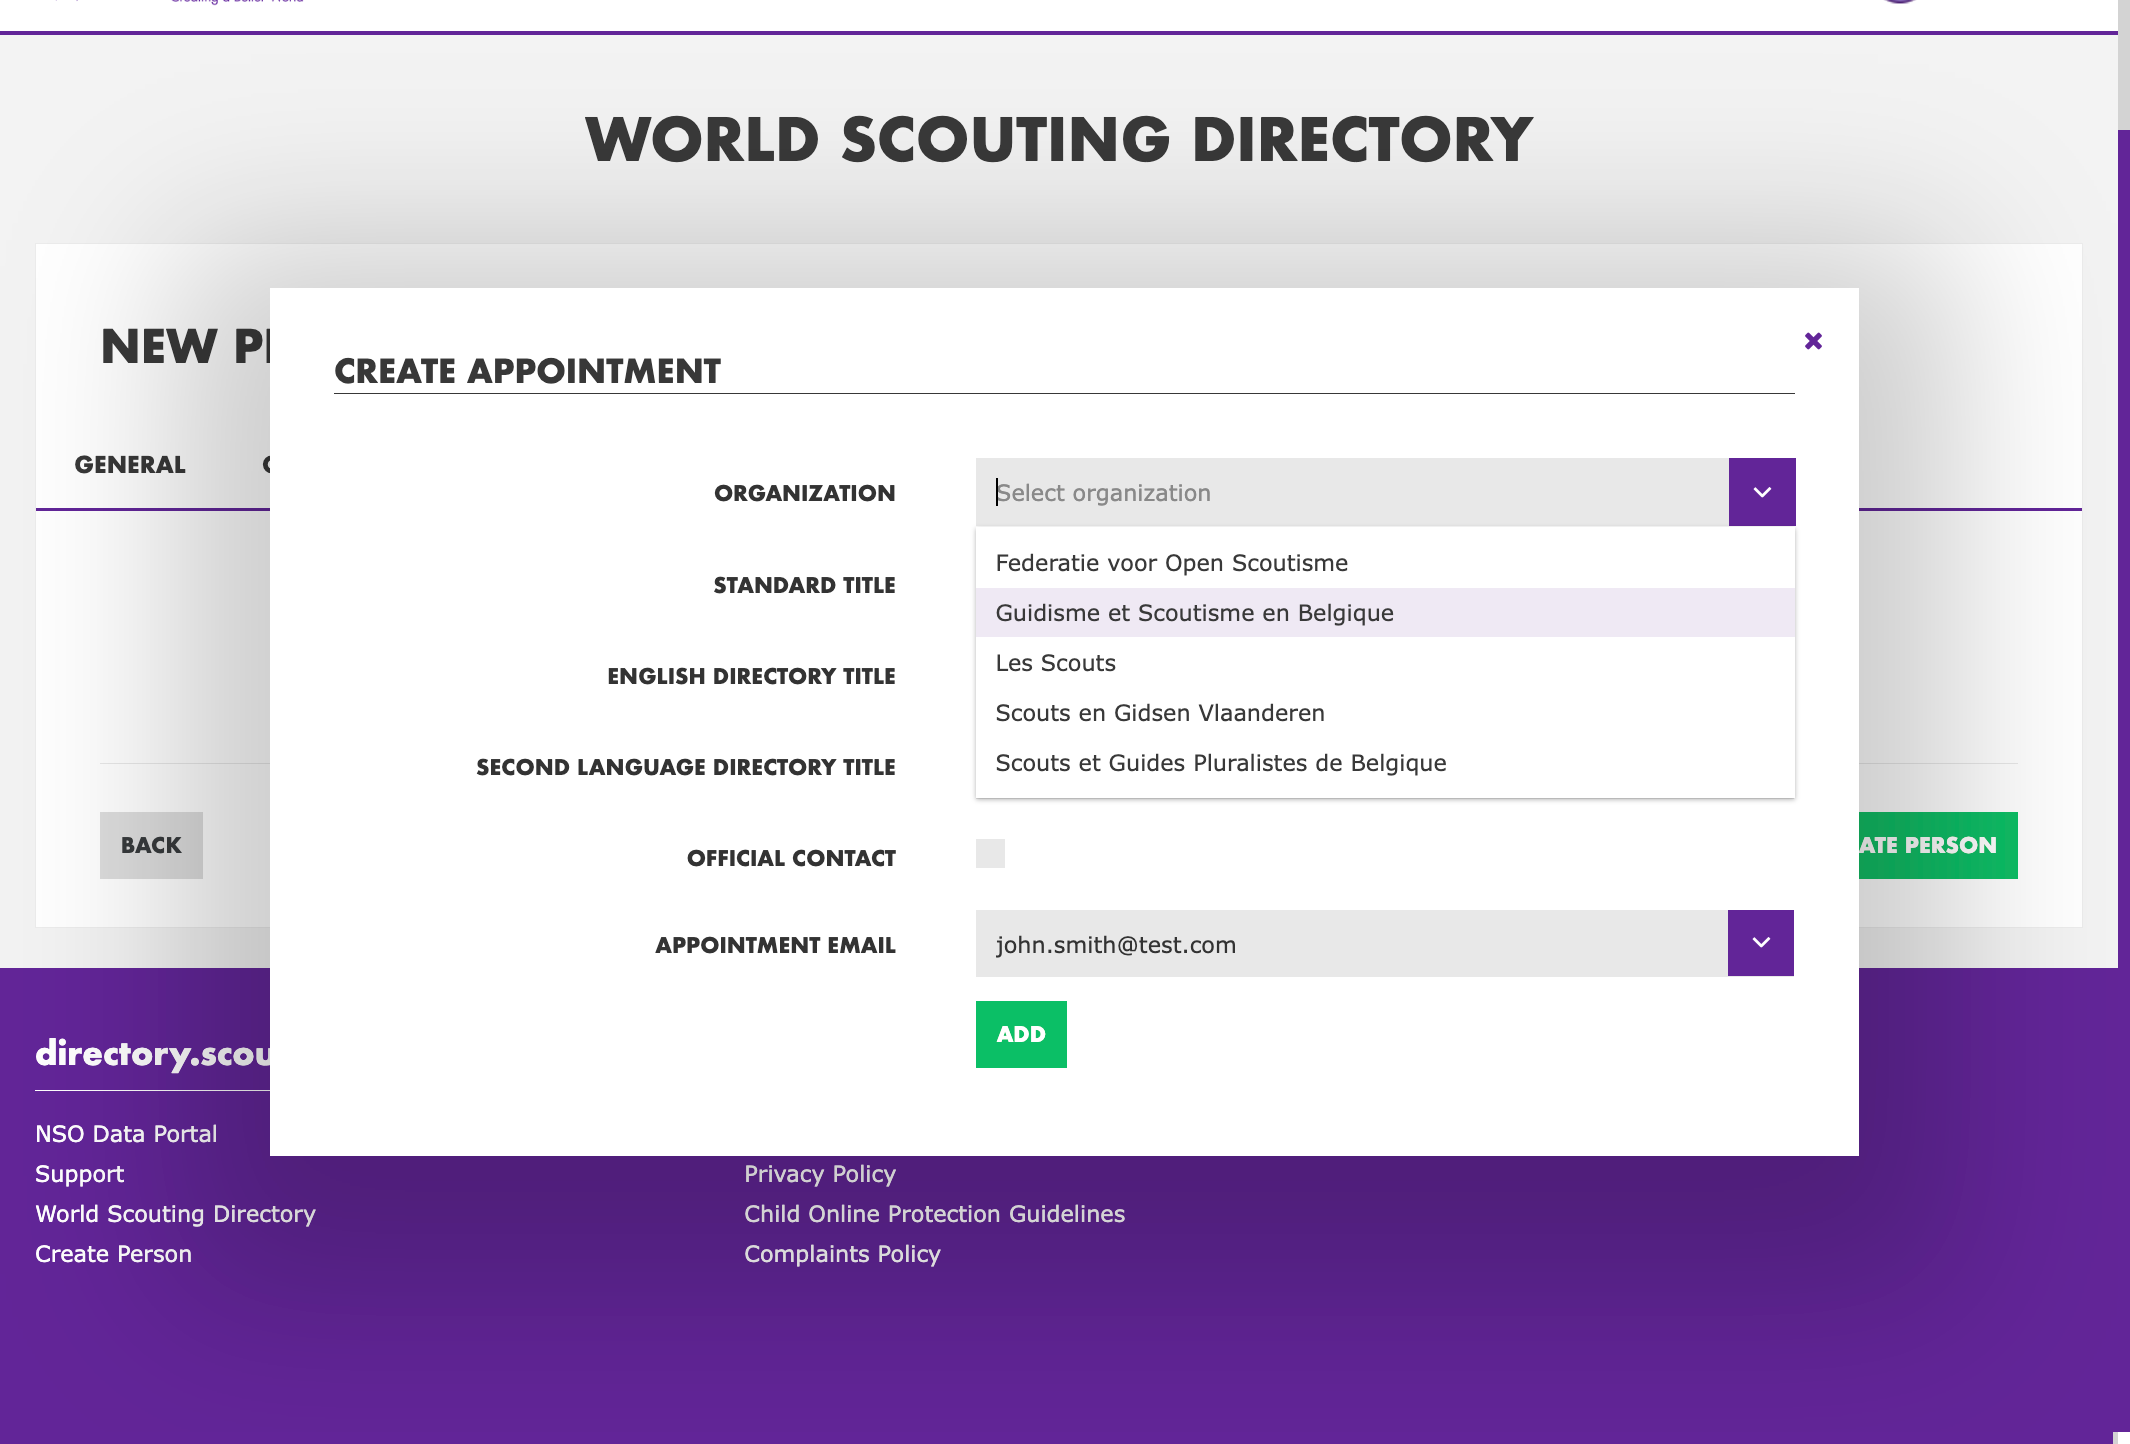The image size is (2130, 1444).
Task: Expand the Organization dropdown arrow
Action: 1762,492
